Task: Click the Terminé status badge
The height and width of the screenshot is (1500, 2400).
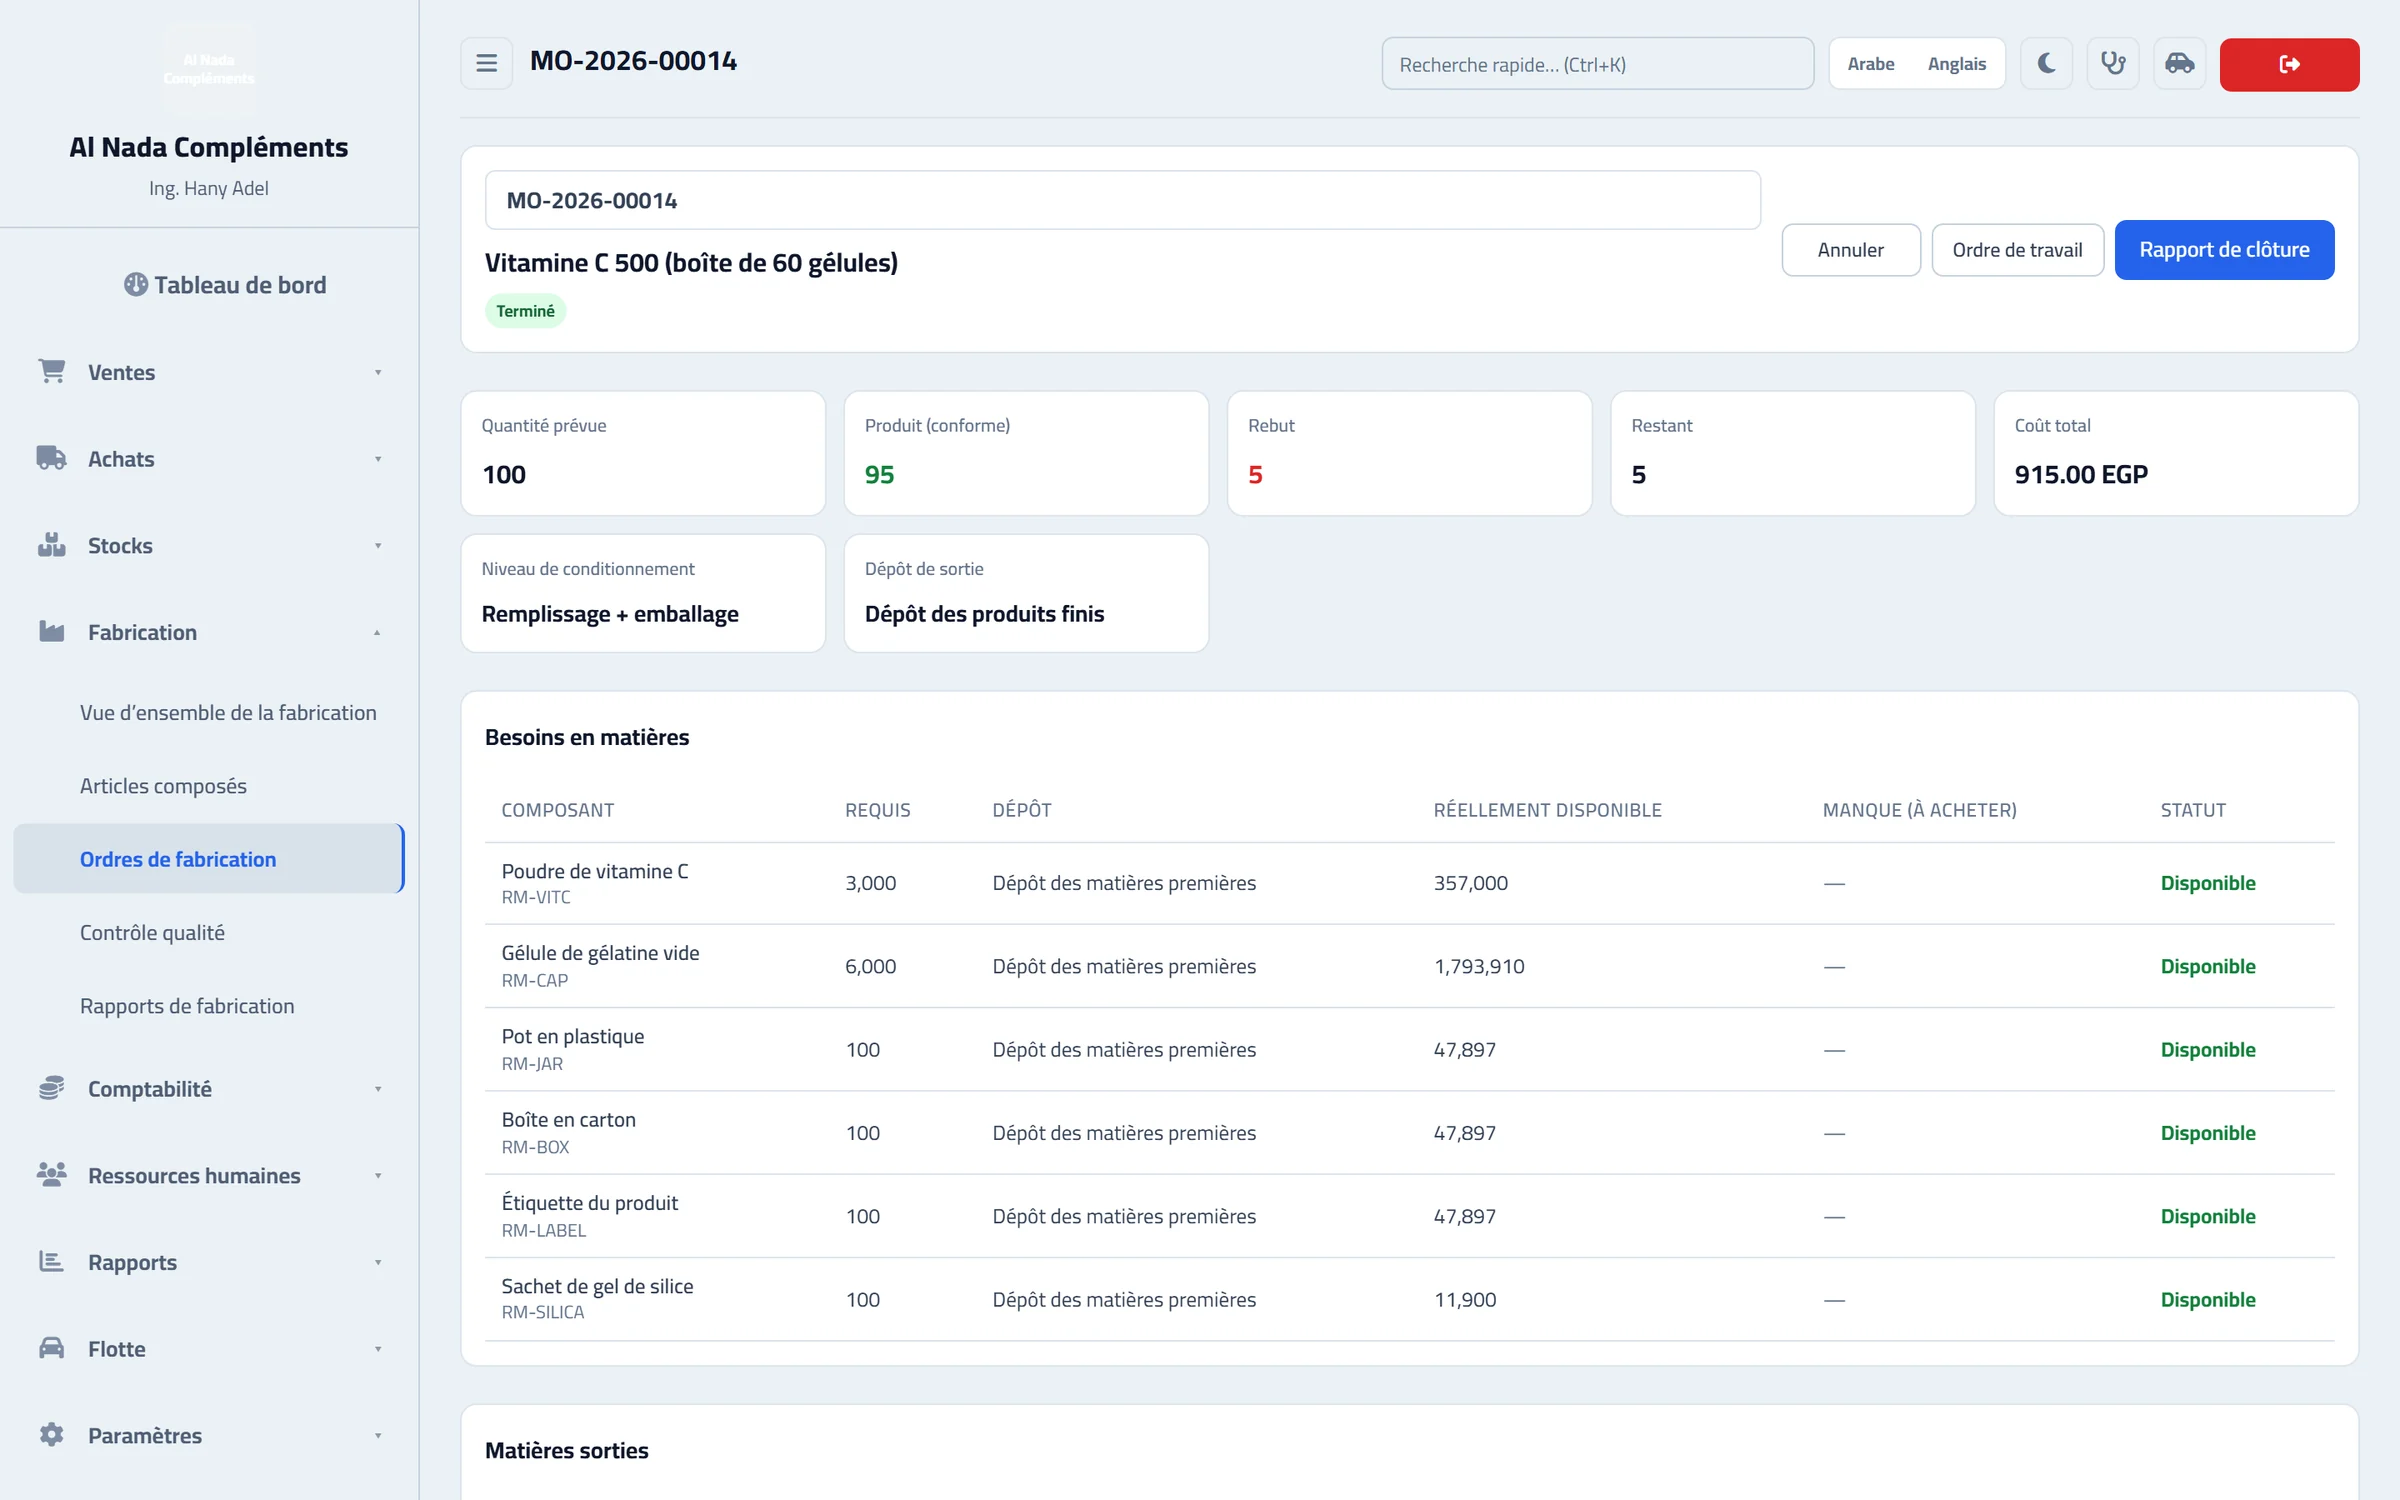Action: pos(525,311)
